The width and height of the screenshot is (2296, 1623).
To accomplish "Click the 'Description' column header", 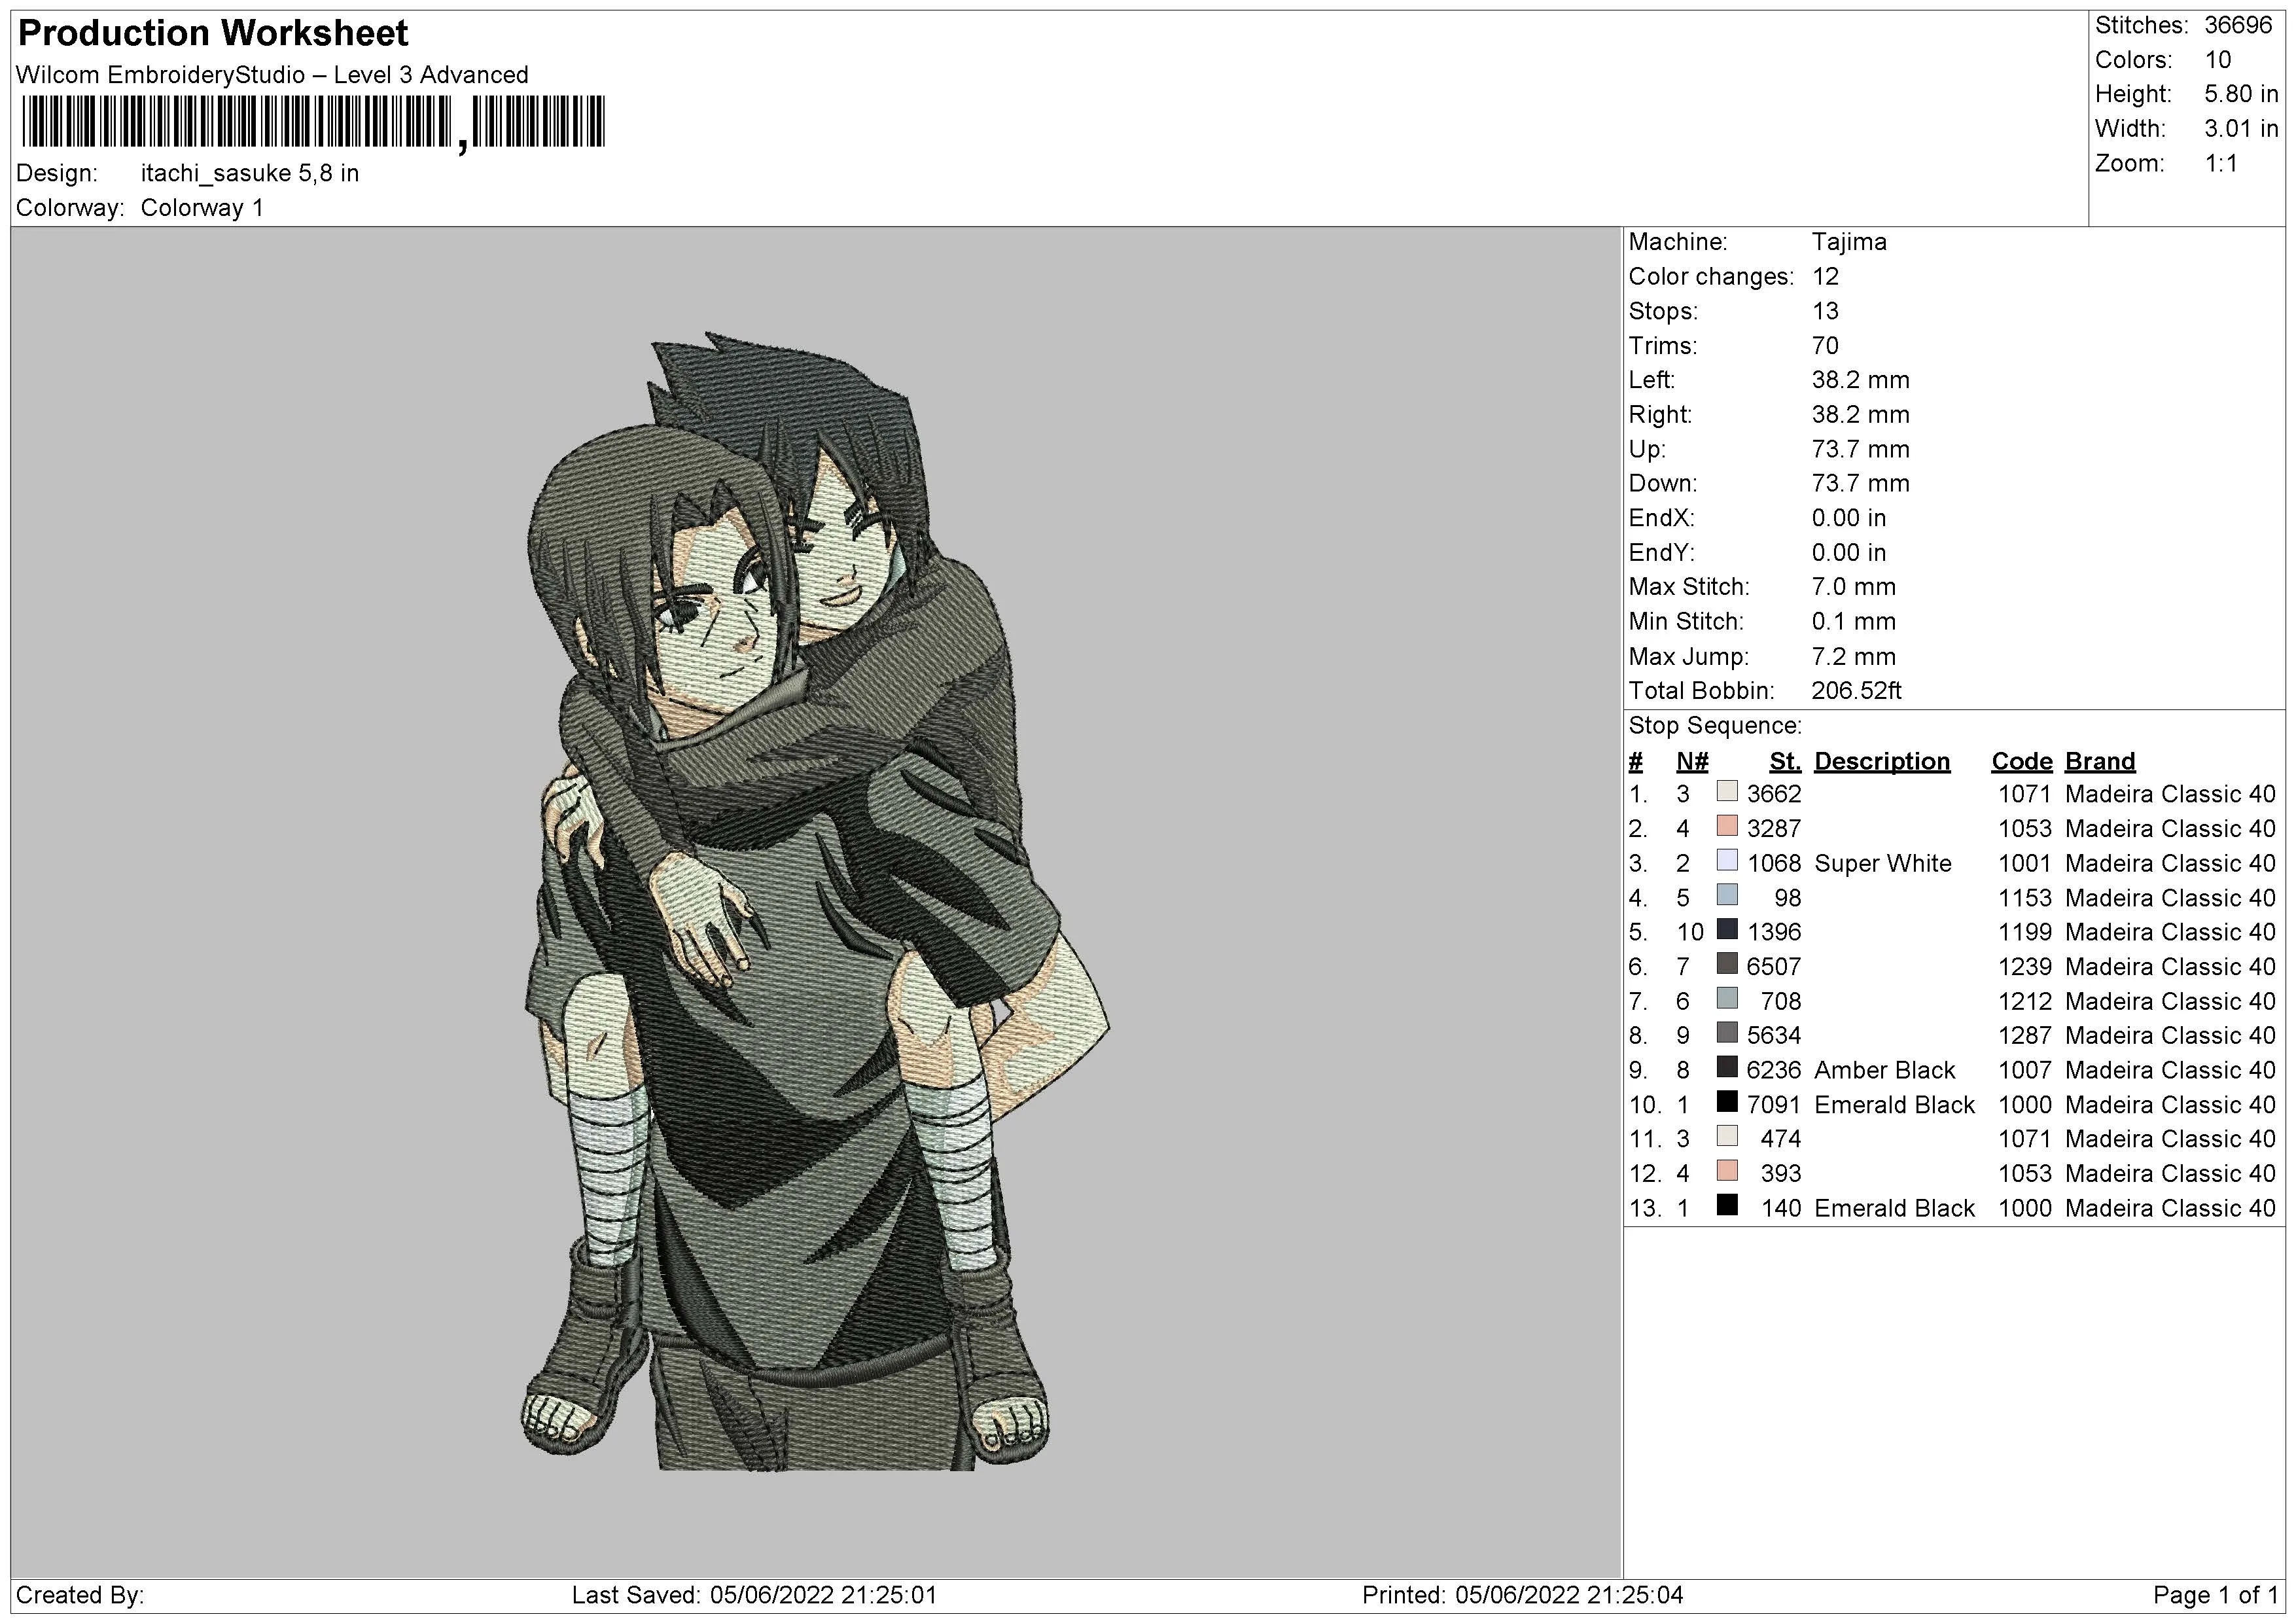I will [x=1882, y=762].
